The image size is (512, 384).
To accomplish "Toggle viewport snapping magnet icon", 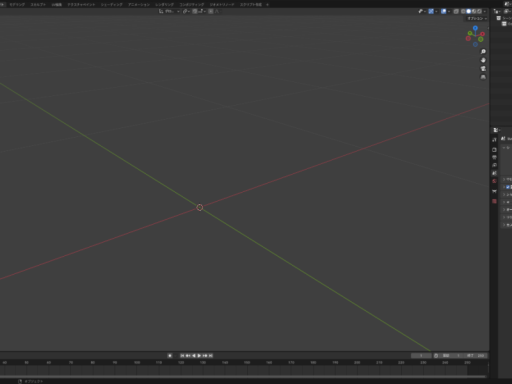I will pyautogui.click(x=195, y=11).
